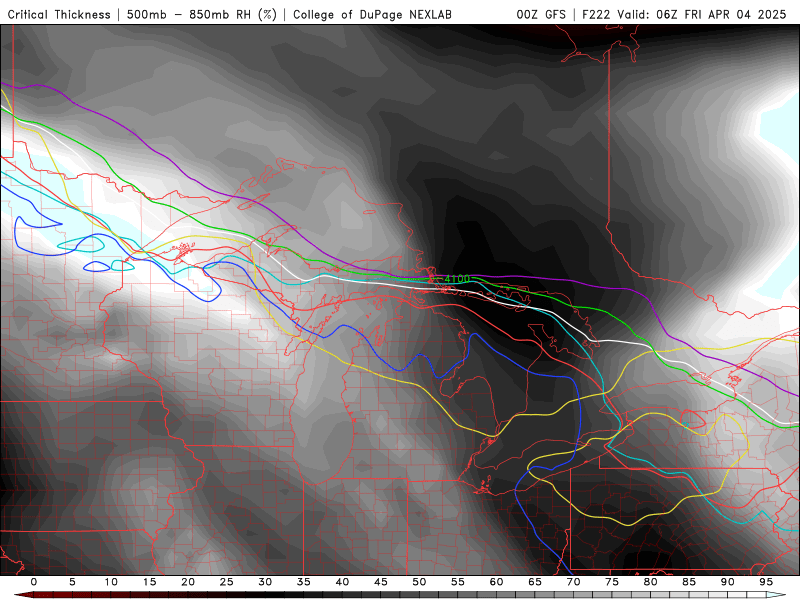
Task: Click the "F222" forecast hour text
Action: 597,15
